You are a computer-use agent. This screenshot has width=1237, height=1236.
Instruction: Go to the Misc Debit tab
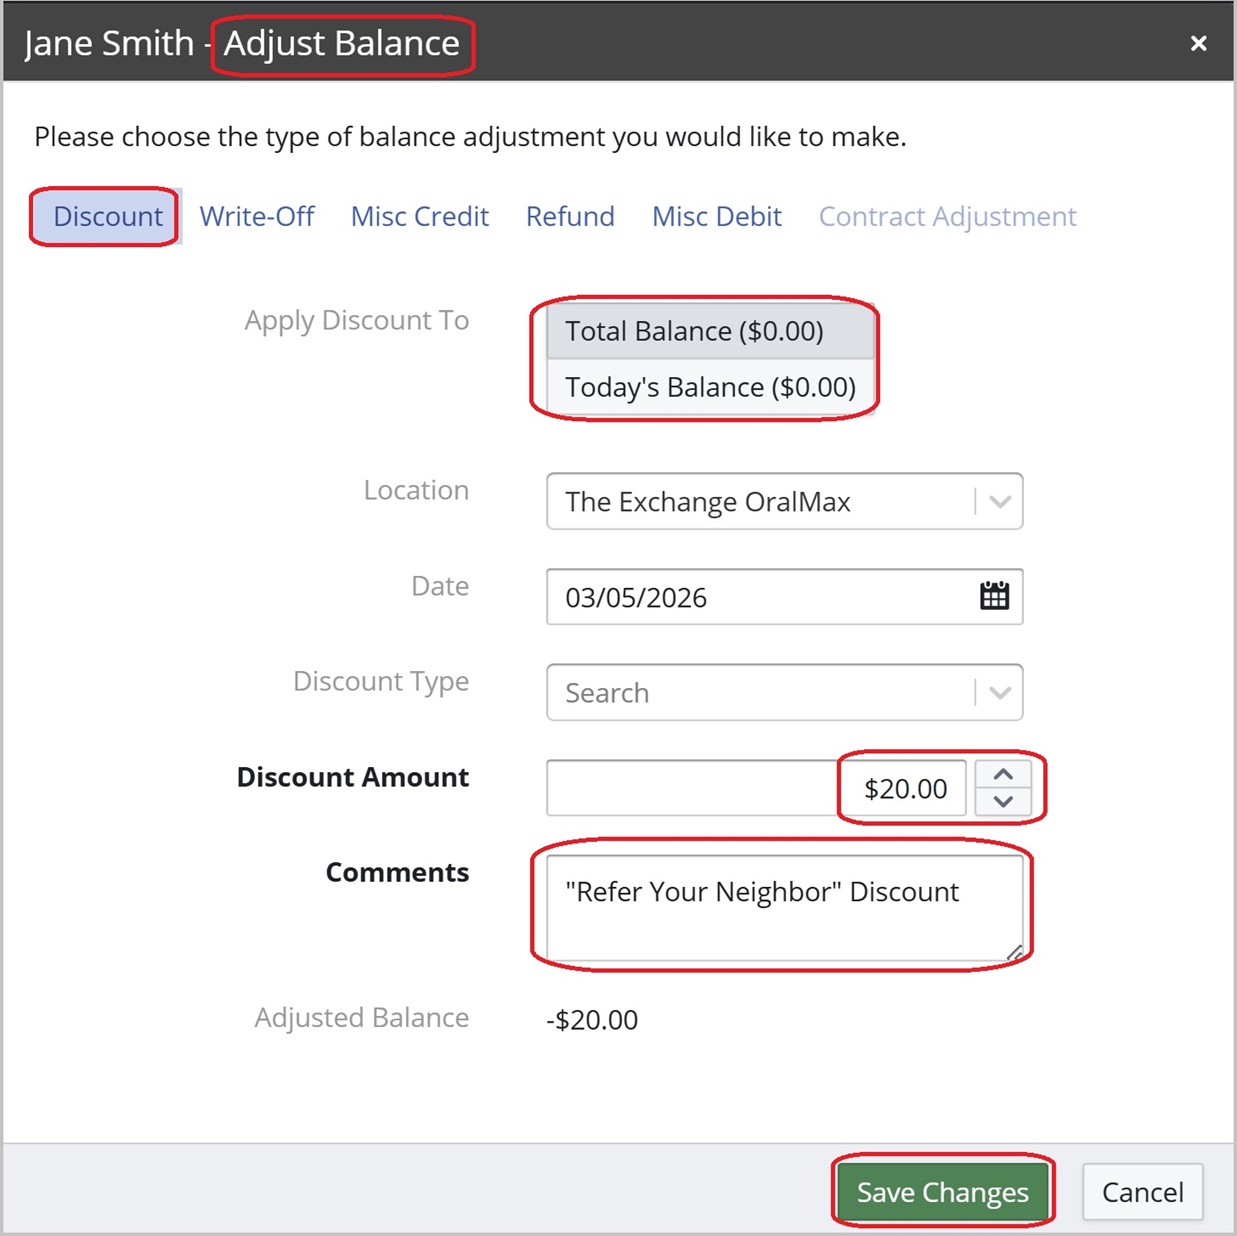(x=716, y=217)
